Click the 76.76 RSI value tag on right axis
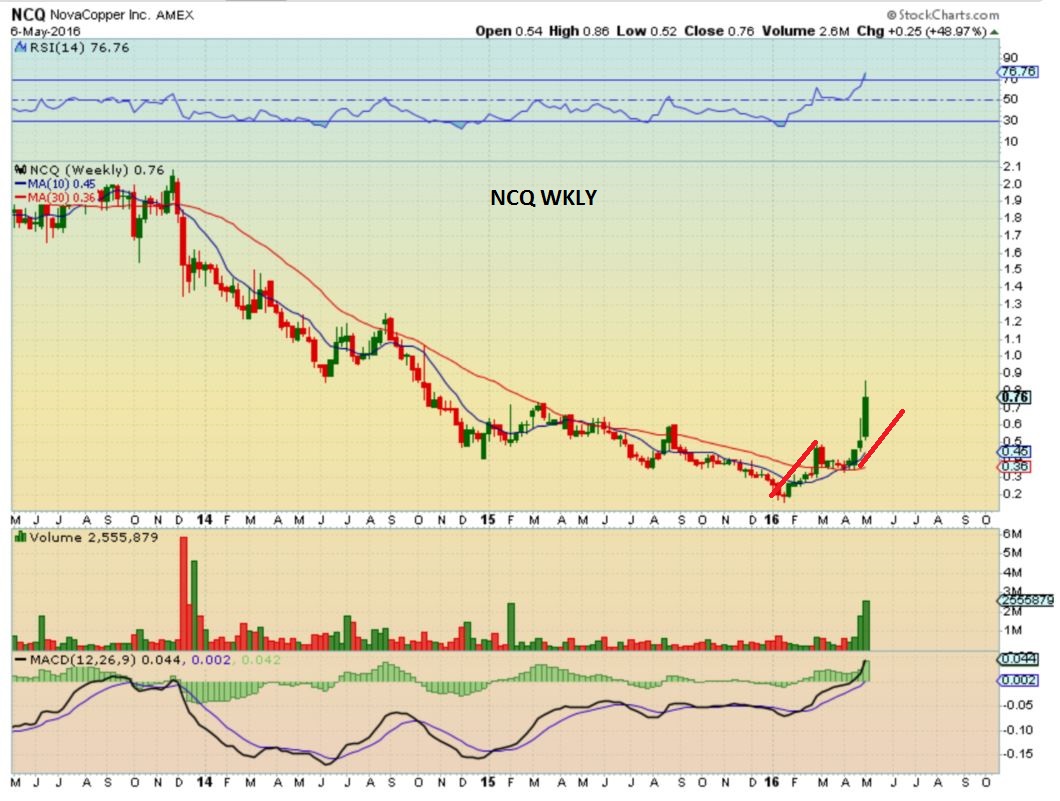Image resolution: width=1060 pixels, height=801 pixels. [x=1018, y=71]
